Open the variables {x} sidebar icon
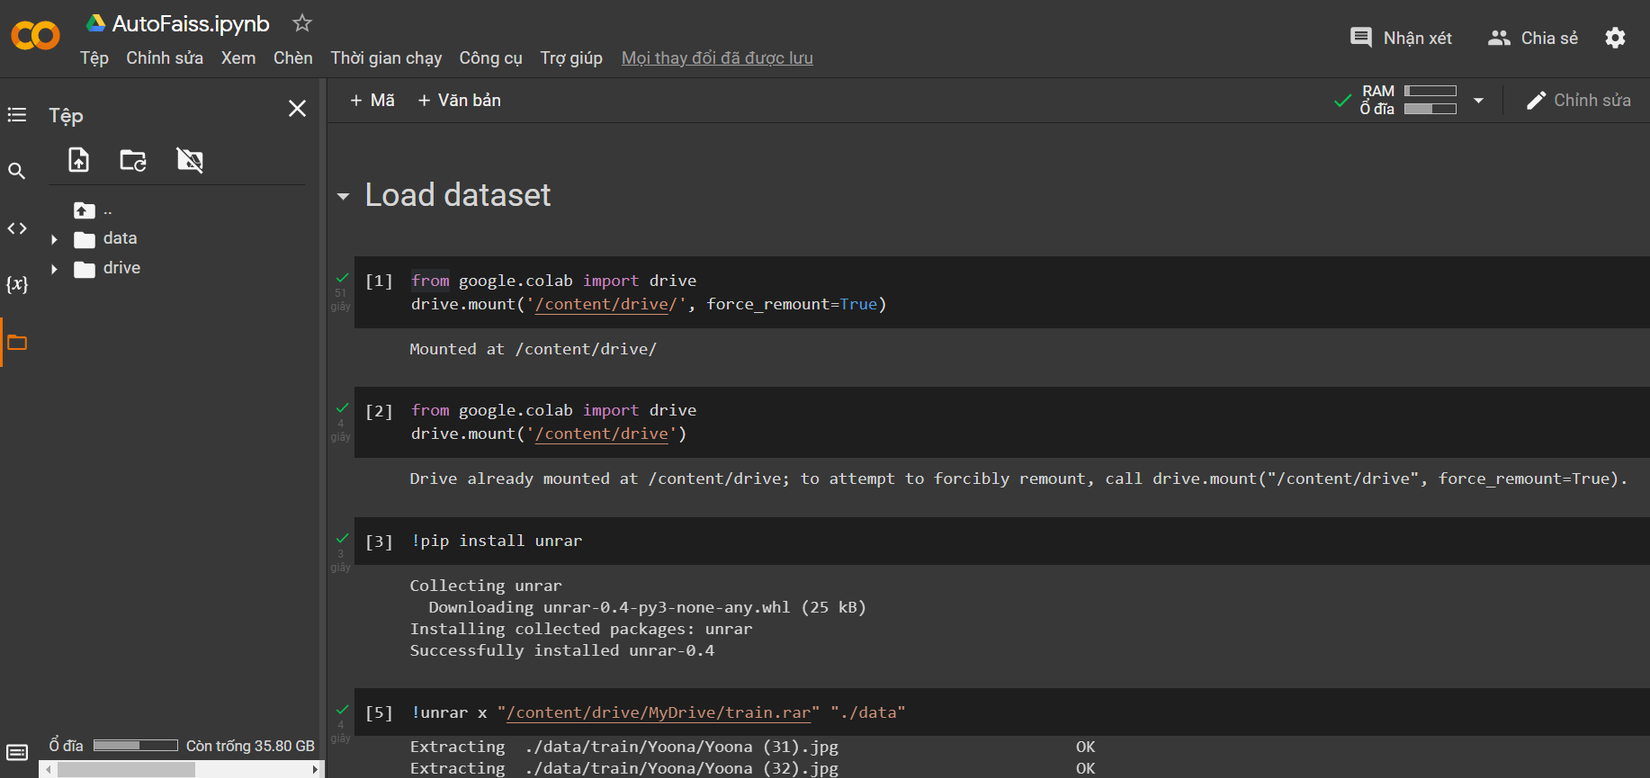This screenshot has width=1650, height=778. [17, 284]
